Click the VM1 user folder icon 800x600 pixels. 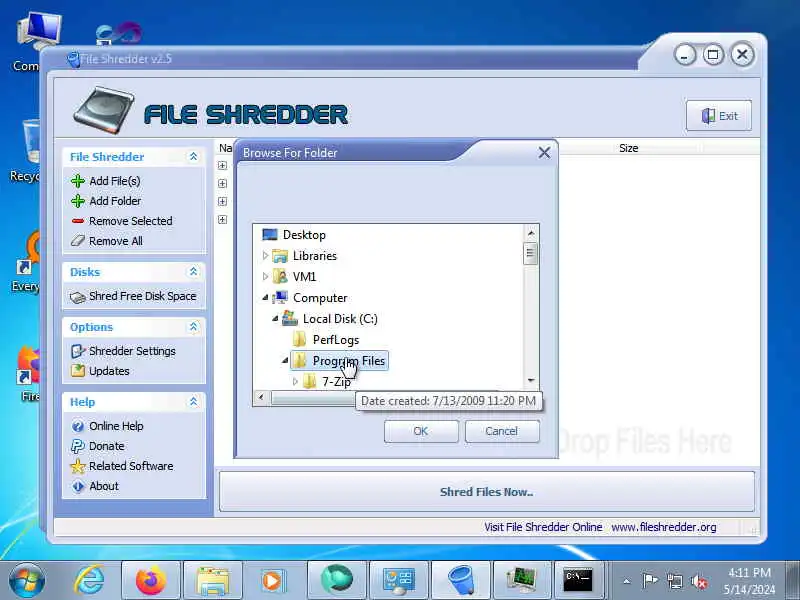click(280, 277)
